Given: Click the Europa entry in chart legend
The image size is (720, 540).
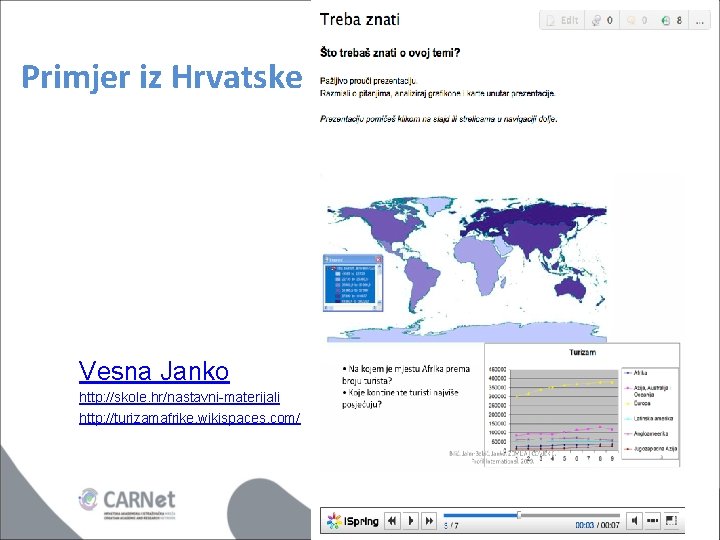Looking at the screenshot, I should (x=637, y=403).
